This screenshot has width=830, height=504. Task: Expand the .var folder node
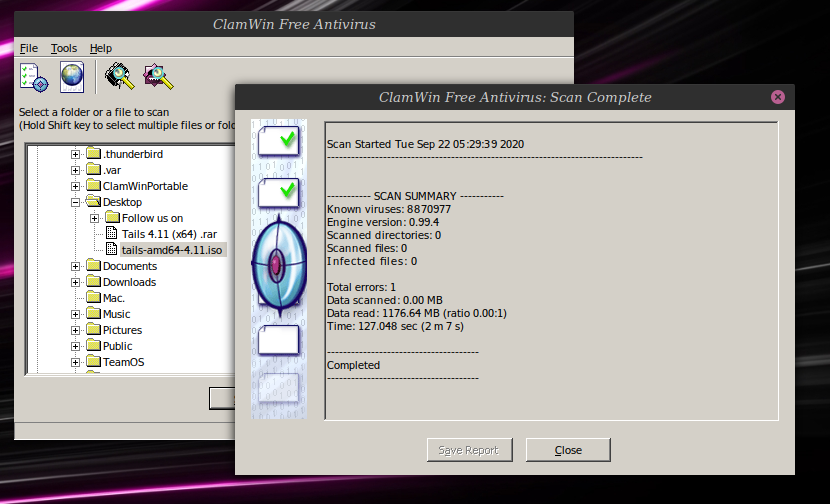coord(75,170)
